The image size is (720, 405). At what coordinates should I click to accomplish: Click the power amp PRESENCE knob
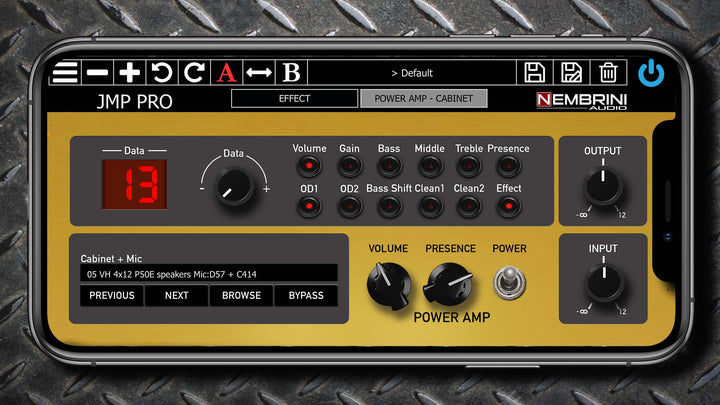[x=448, y=285]
